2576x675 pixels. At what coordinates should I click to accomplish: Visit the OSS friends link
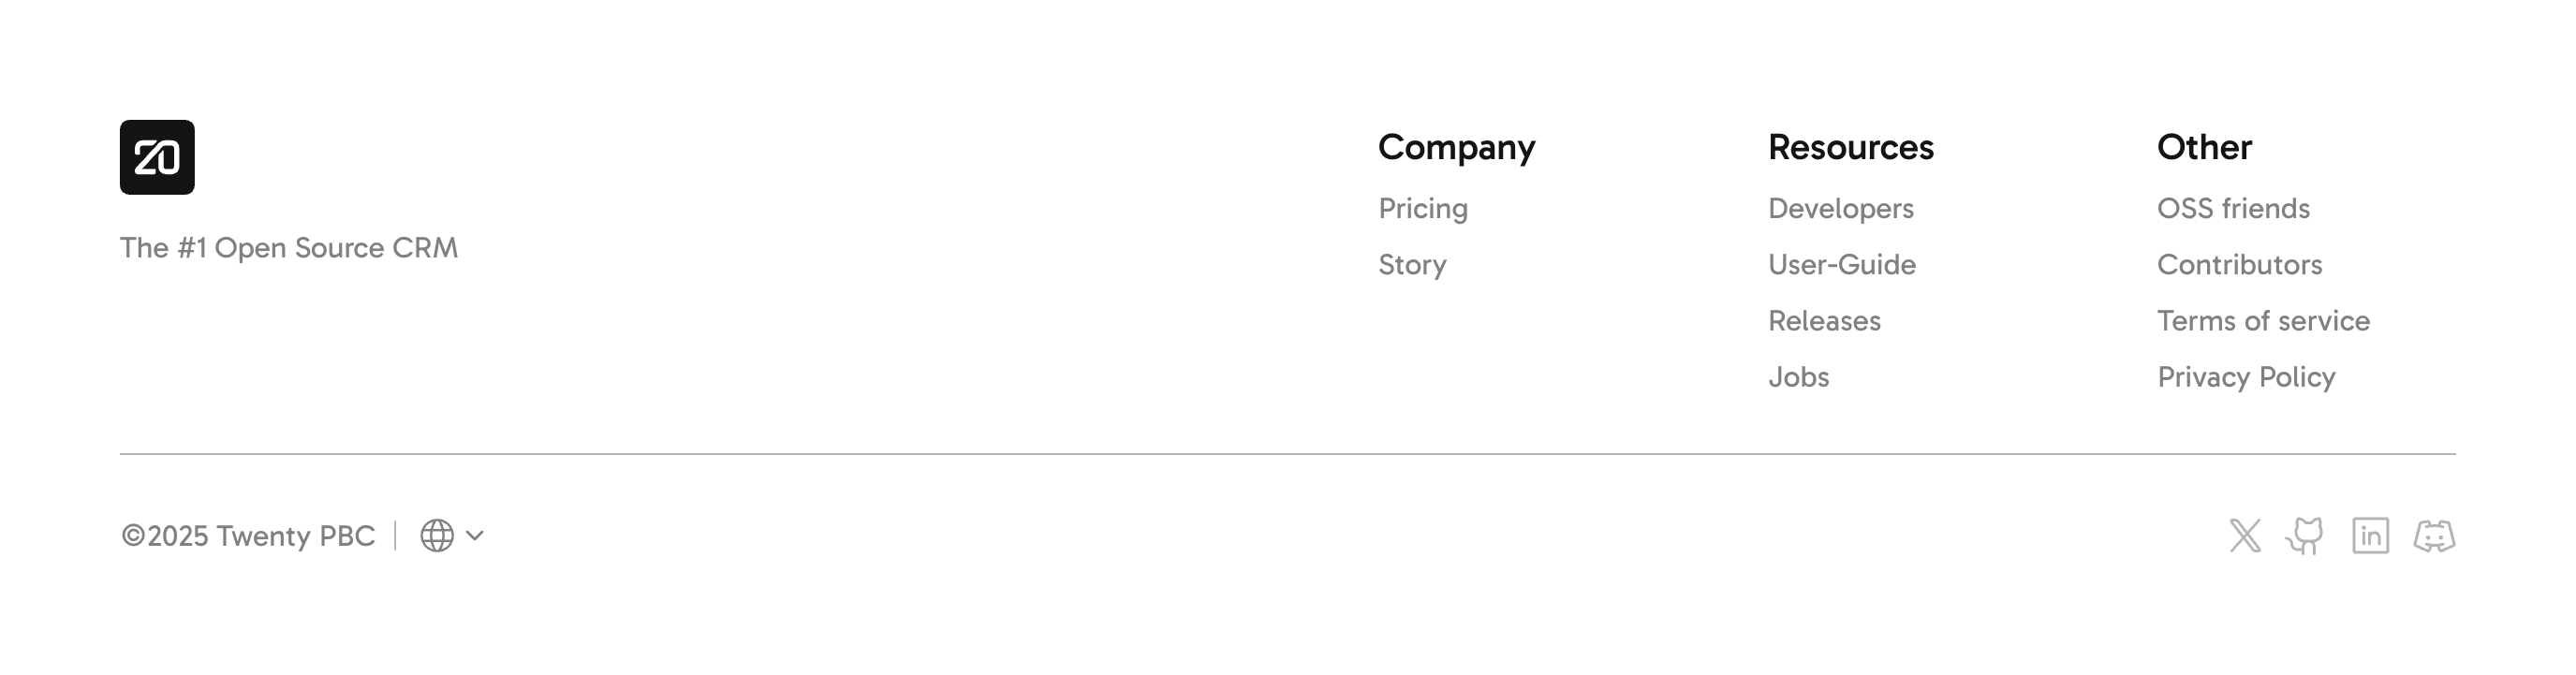click(x=2233, y=208)
